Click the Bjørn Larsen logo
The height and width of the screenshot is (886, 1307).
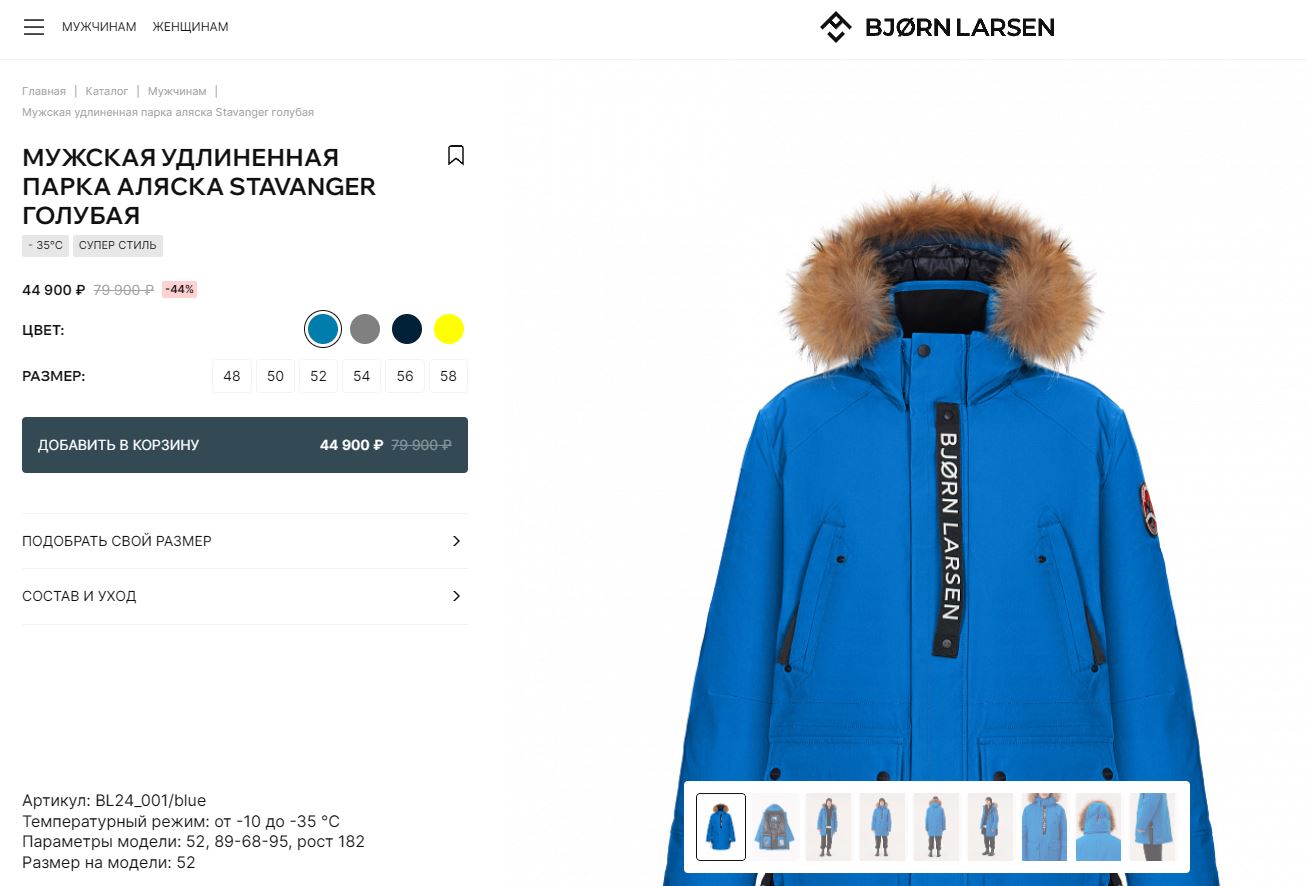coord(937,27)
